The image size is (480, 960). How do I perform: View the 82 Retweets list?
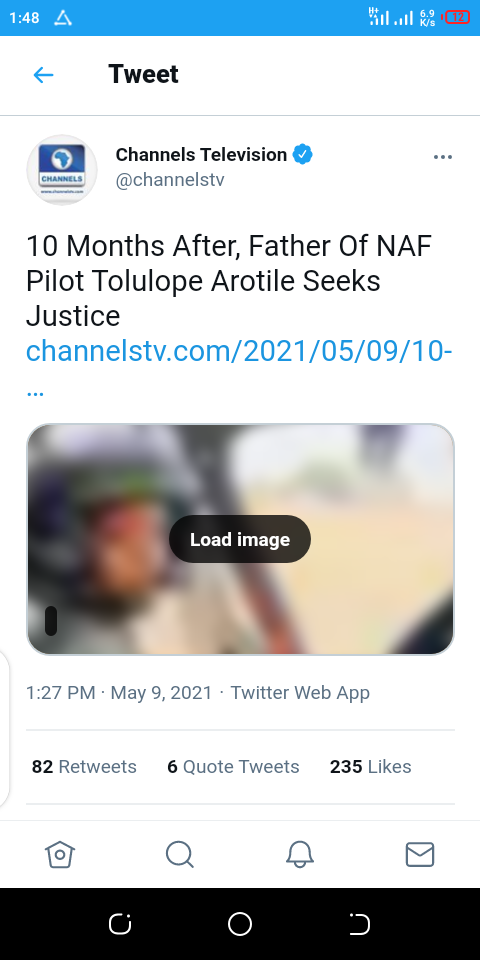(84, 767)
